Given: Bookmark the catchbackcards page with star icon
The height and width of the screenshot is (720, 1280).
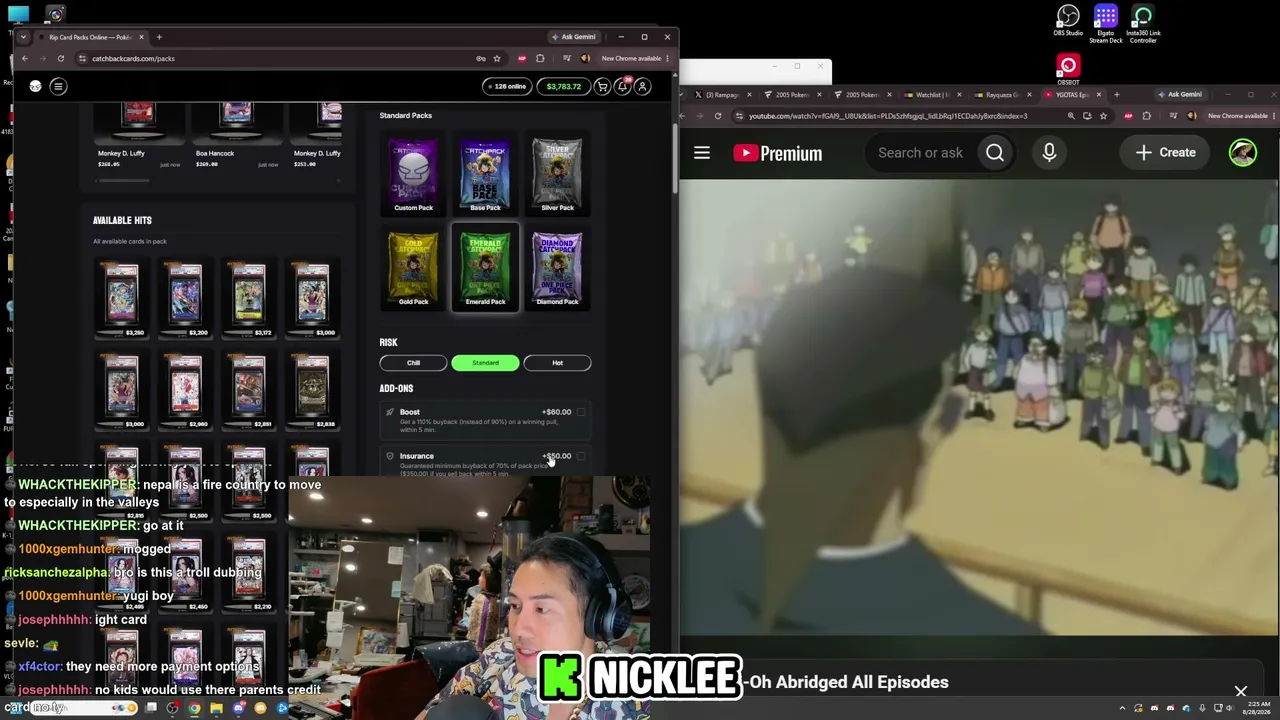Looking at the screenshot, I should tap(497, 59).
